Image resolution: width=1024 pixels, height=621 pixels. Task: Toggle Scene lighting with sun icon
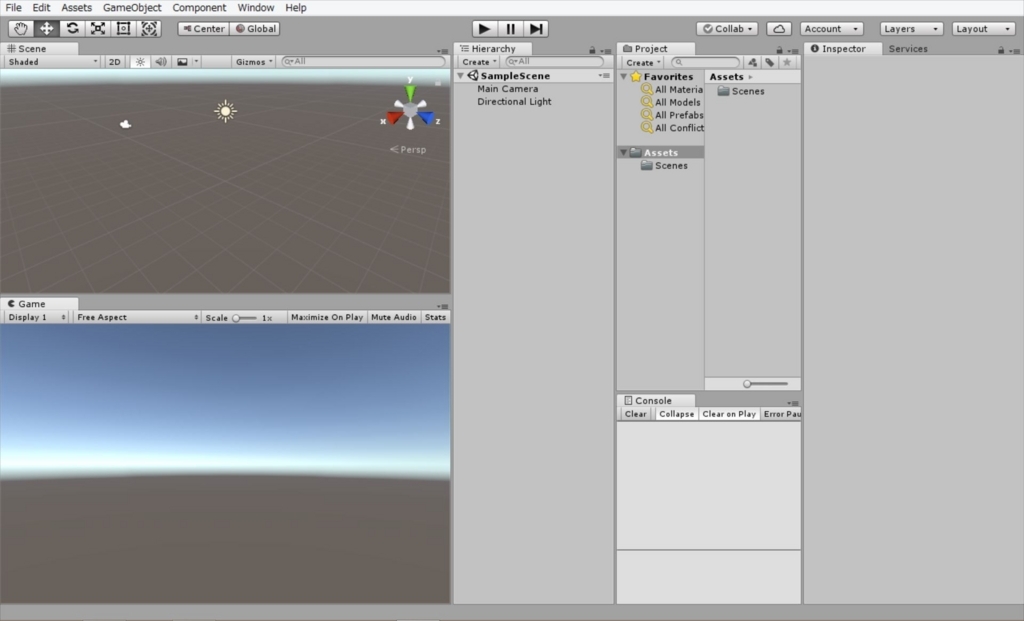(140, 62)
